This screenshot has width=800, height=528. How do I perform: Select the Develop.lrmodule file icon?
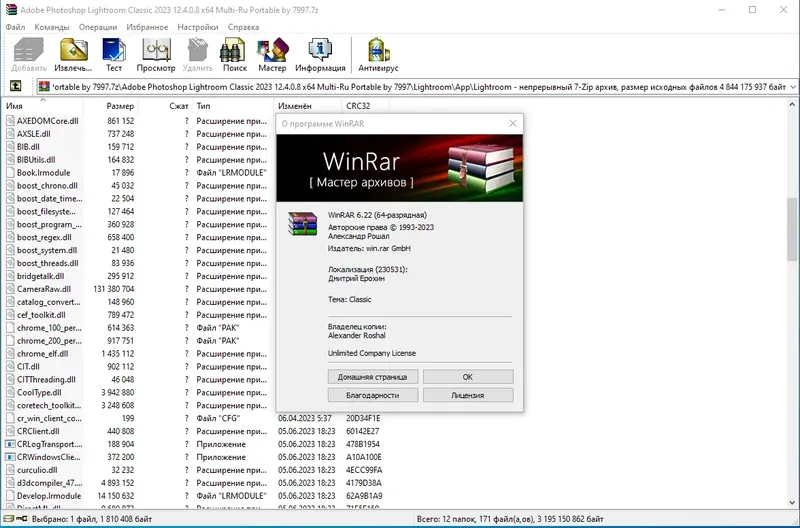tap(10, 495)
